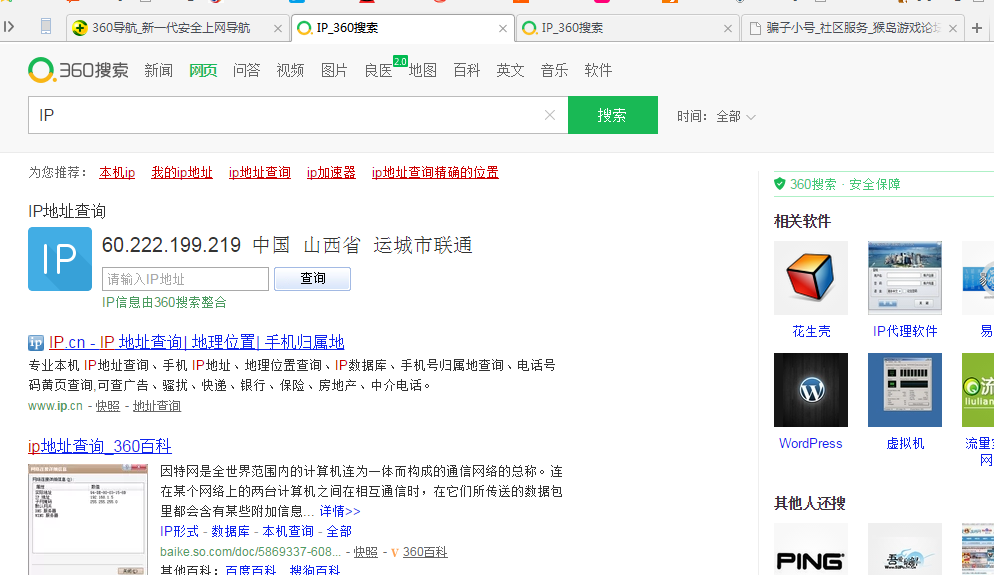This screenshot has width=994, height=575.
Task: Click 地址查询 link under www.ip.cn
Action: pos(157,406)
